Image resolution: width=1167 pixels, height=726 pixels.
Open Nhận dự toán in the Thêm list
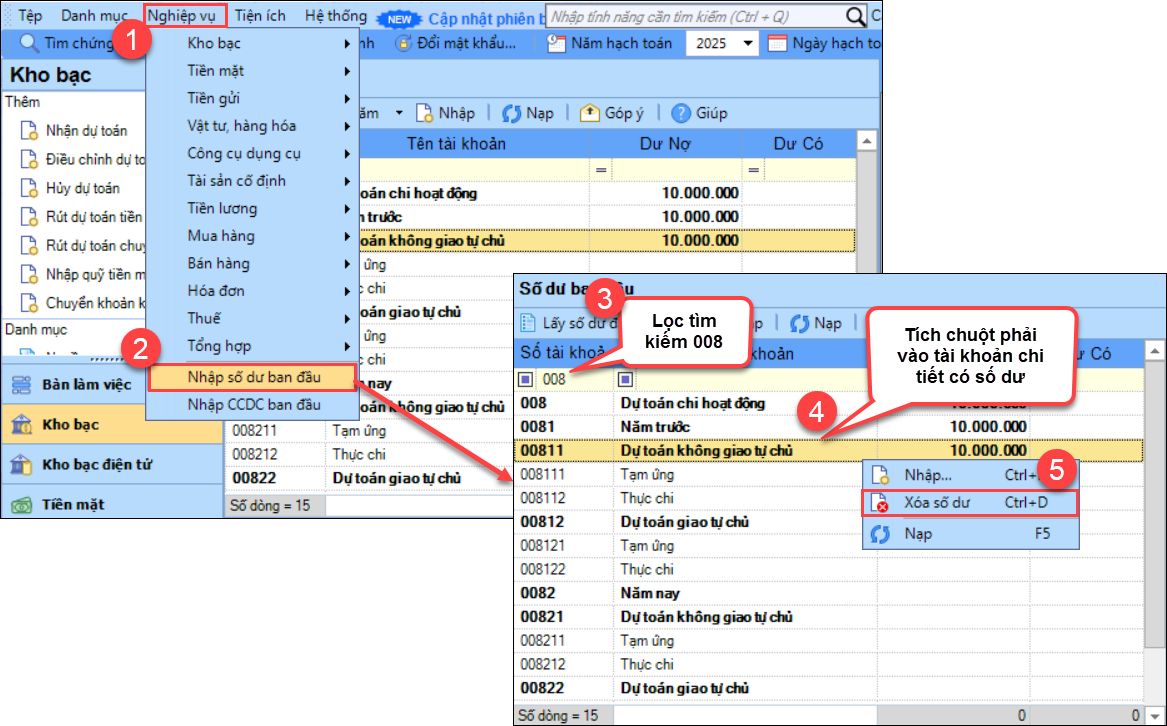click(86, 131)
